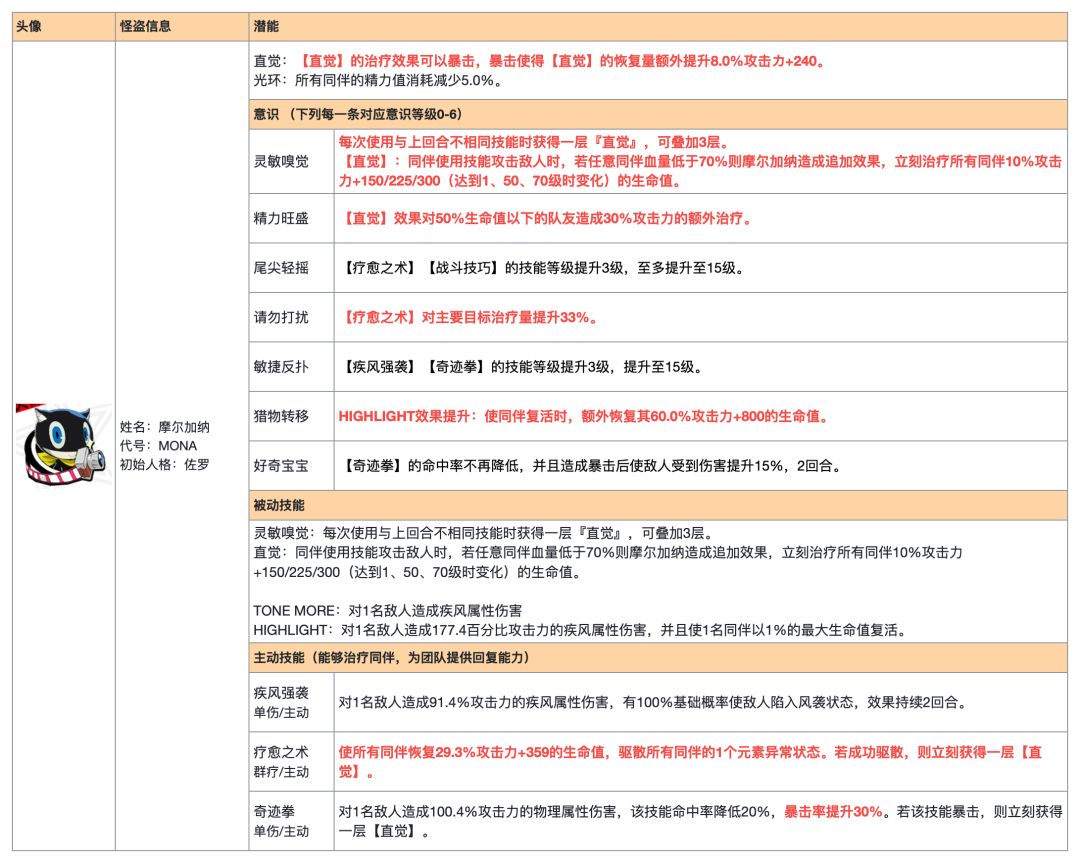
Task: Click the red 直觉 crit heal description line
Action: 539,61
